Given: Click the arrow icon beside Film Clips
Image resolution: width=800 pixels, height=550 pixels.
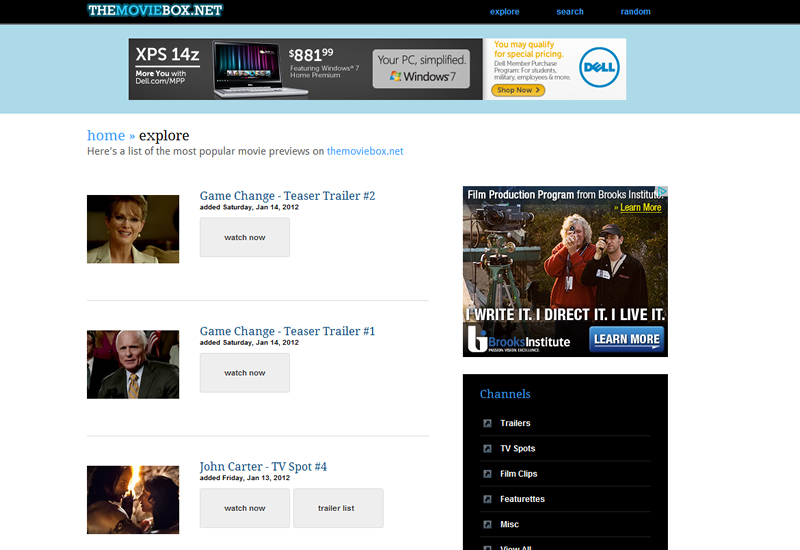Looking at the screenshot, I should [487, 473].
